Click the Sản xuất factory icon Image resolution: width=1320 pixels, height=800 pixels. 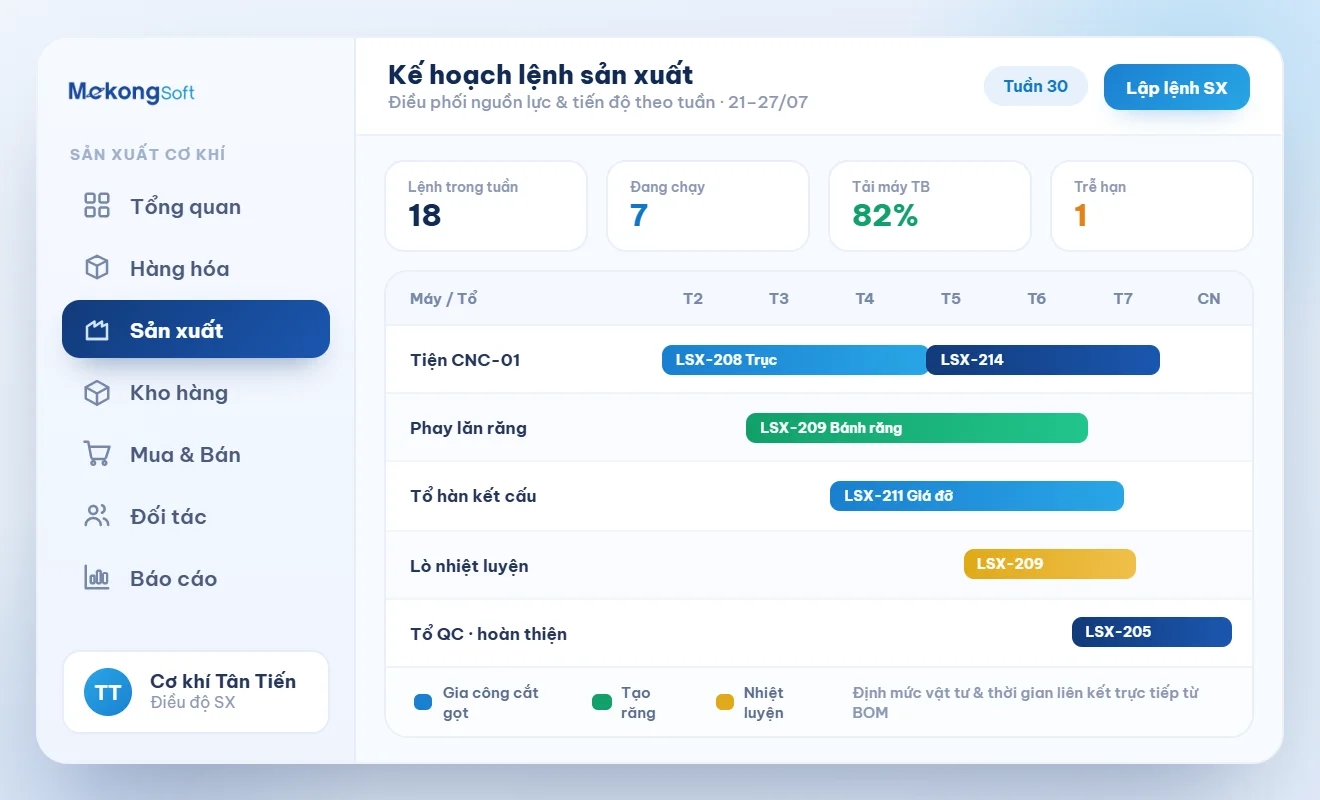click(97, 330)
